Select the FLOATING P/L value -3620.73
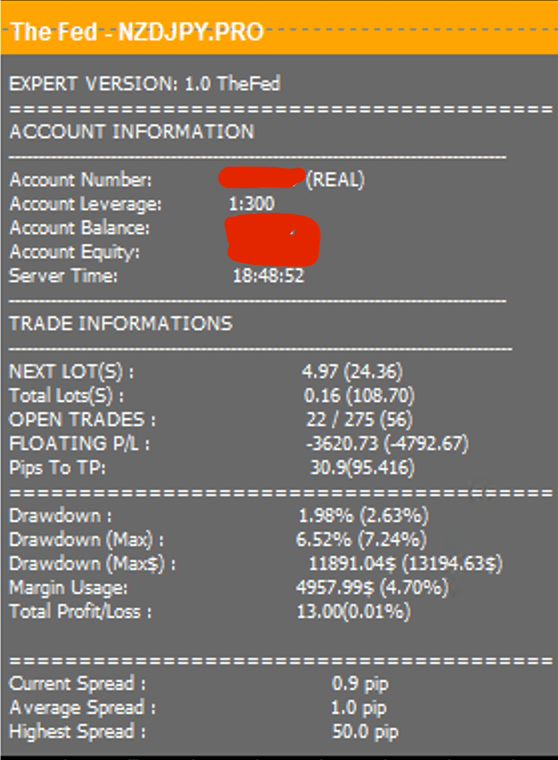Viewport: 558px width, 760px height. pyautogui.click(x=342, y=443)
